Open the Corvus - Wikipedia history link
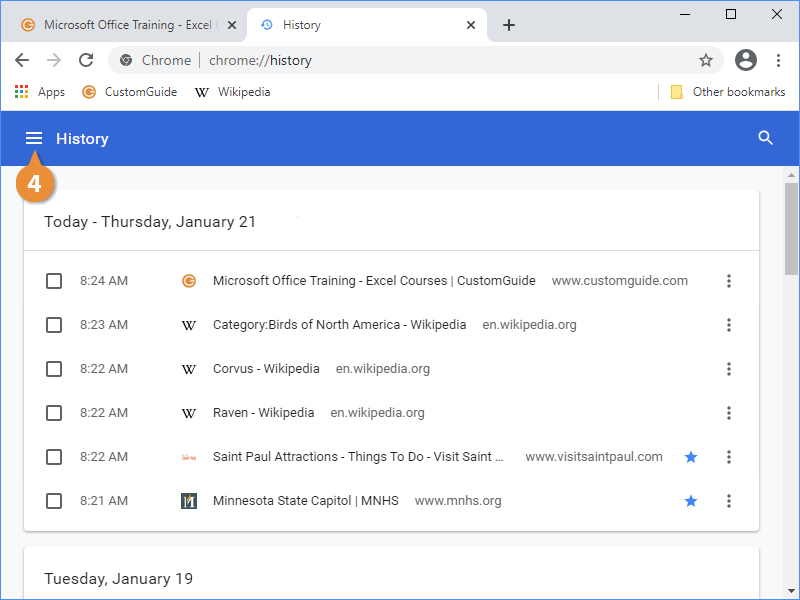 tap(266, 369)
